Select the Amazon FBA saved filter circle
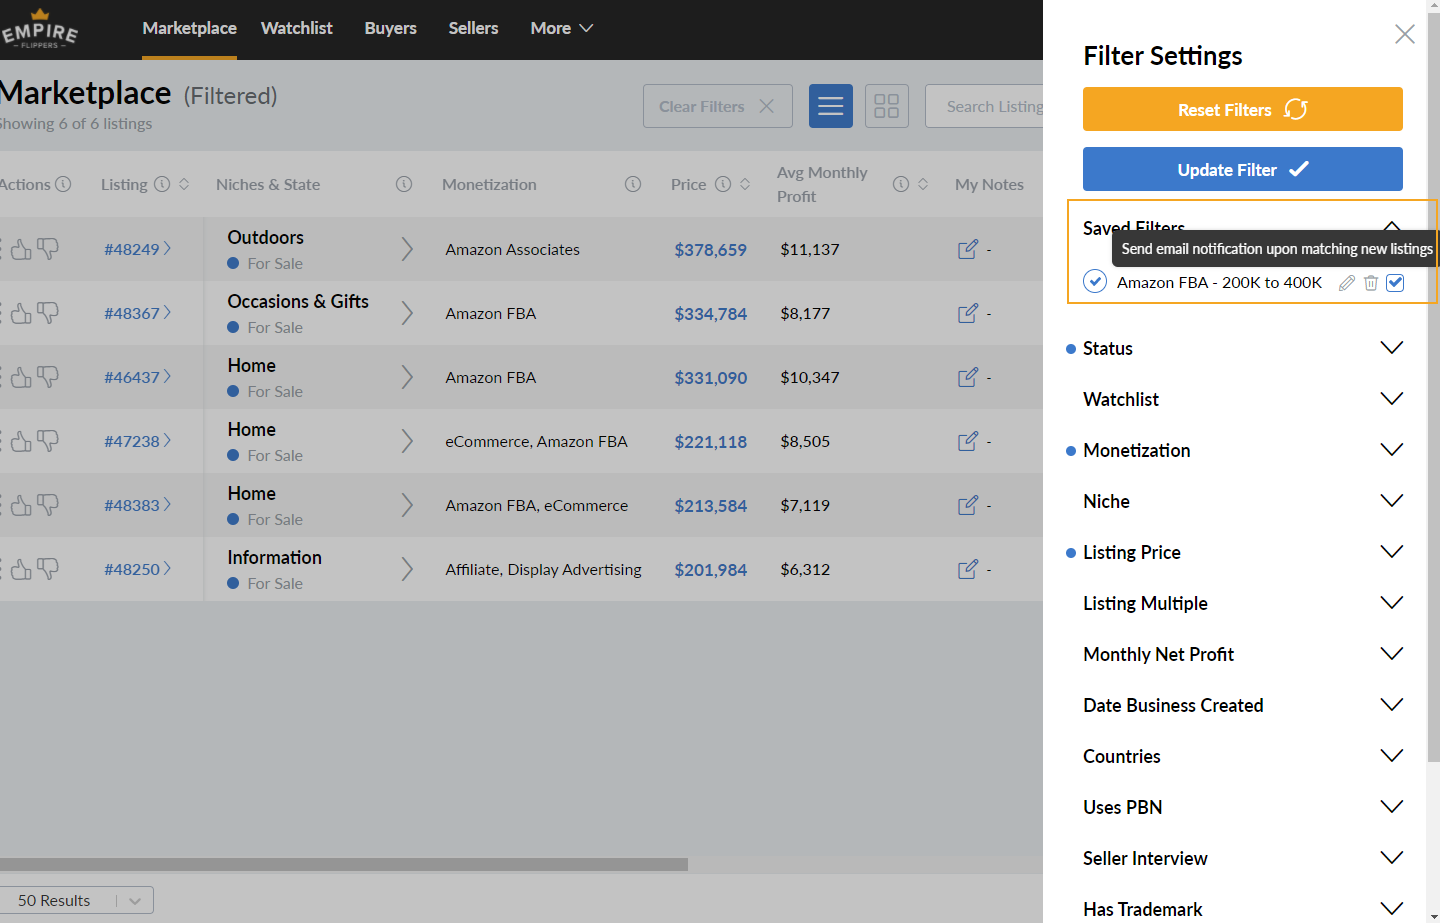The width and height of the screenshot is (1440, 923). tap(1095, 281)
